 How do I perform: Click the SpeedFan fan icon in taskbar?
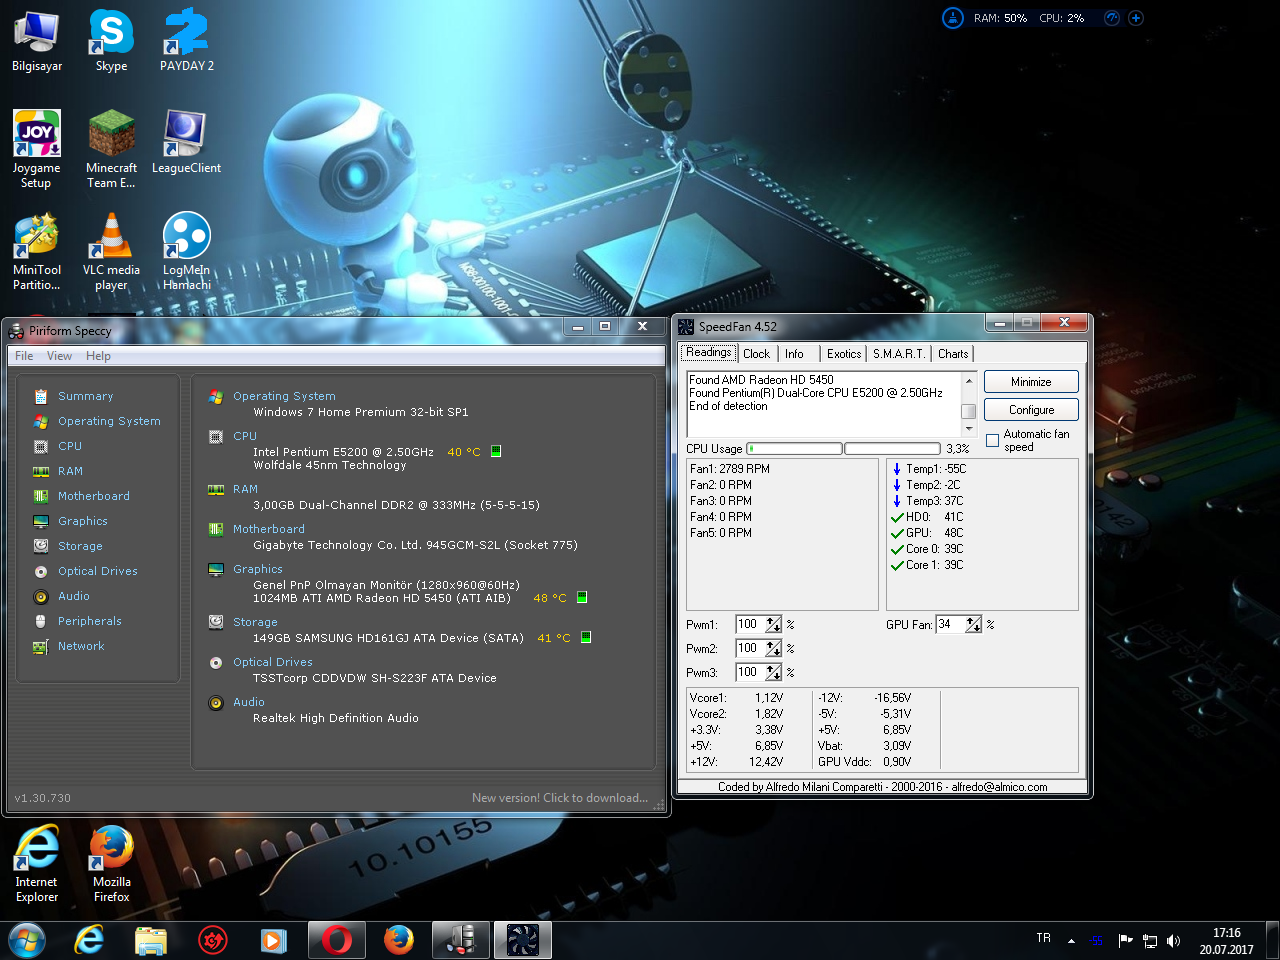522,940
